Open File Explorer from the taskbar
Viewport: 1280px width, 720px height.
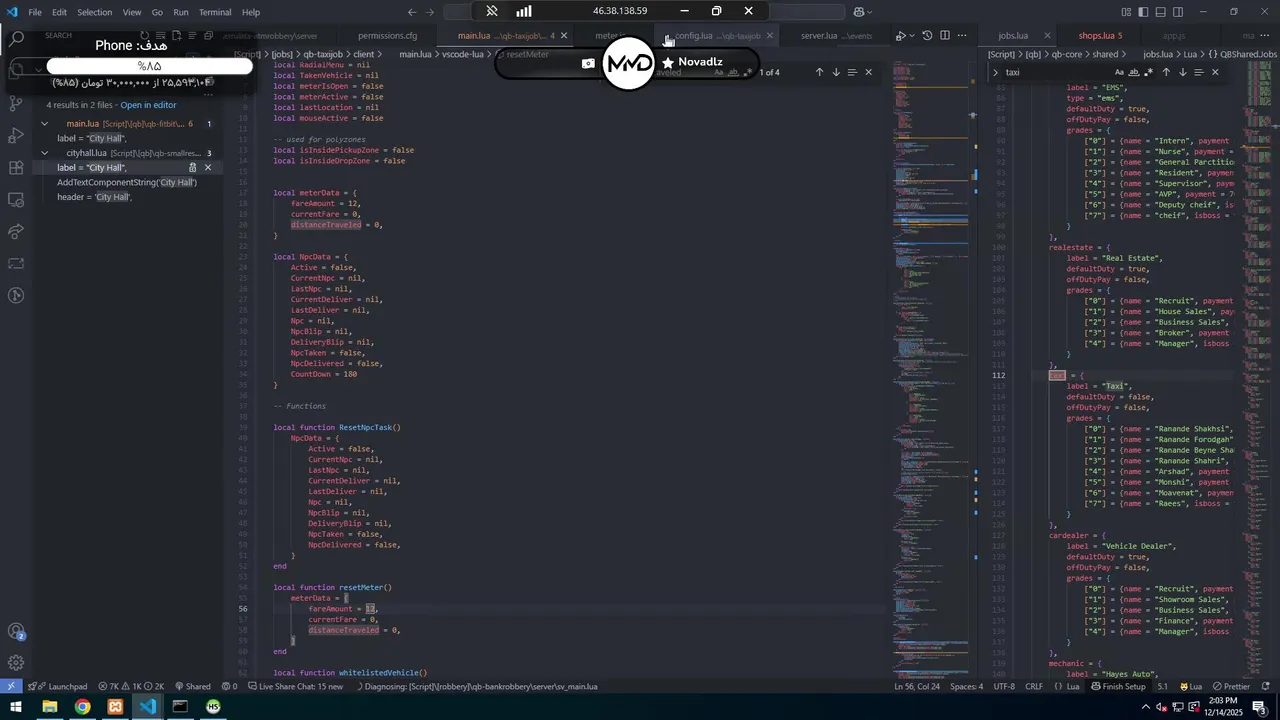tap(49, 707)
